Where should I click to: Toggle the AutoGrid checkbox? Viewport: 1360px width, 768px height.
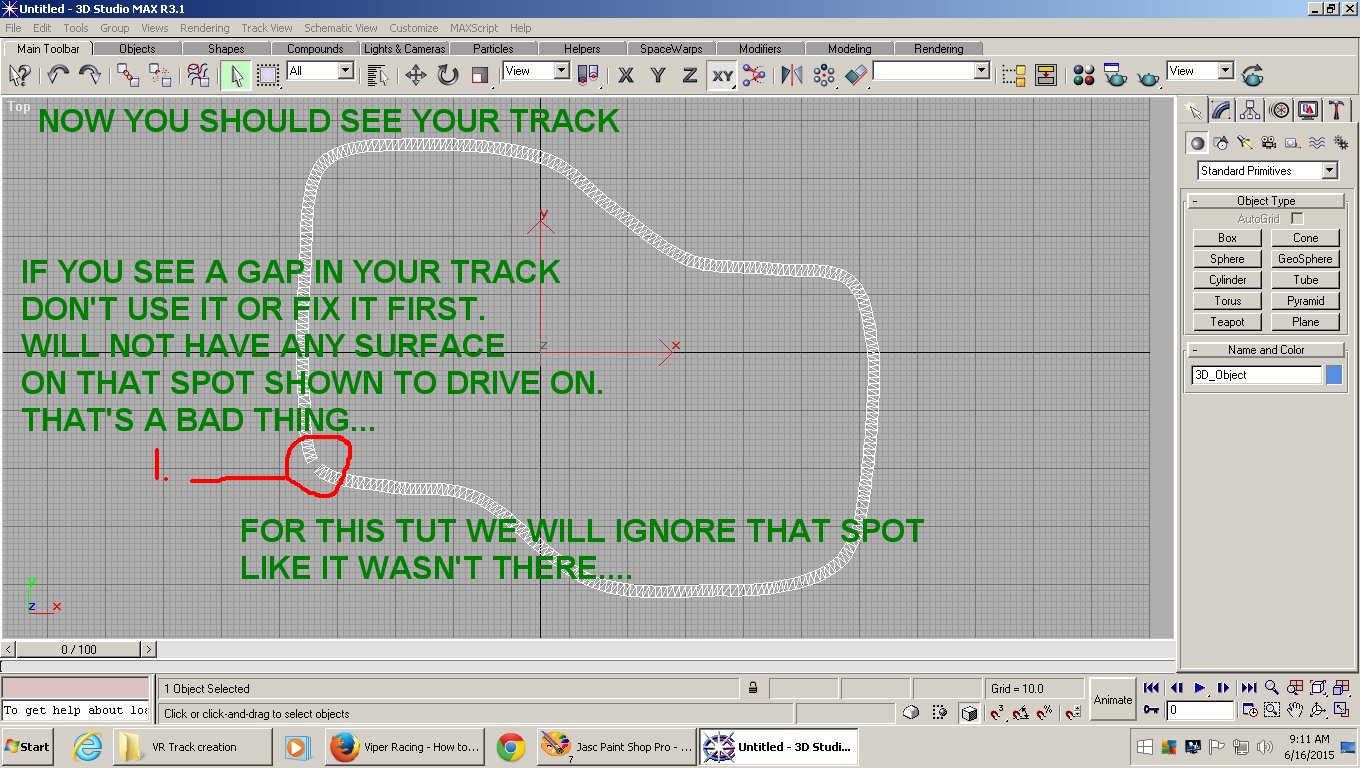click(1297, 218)
